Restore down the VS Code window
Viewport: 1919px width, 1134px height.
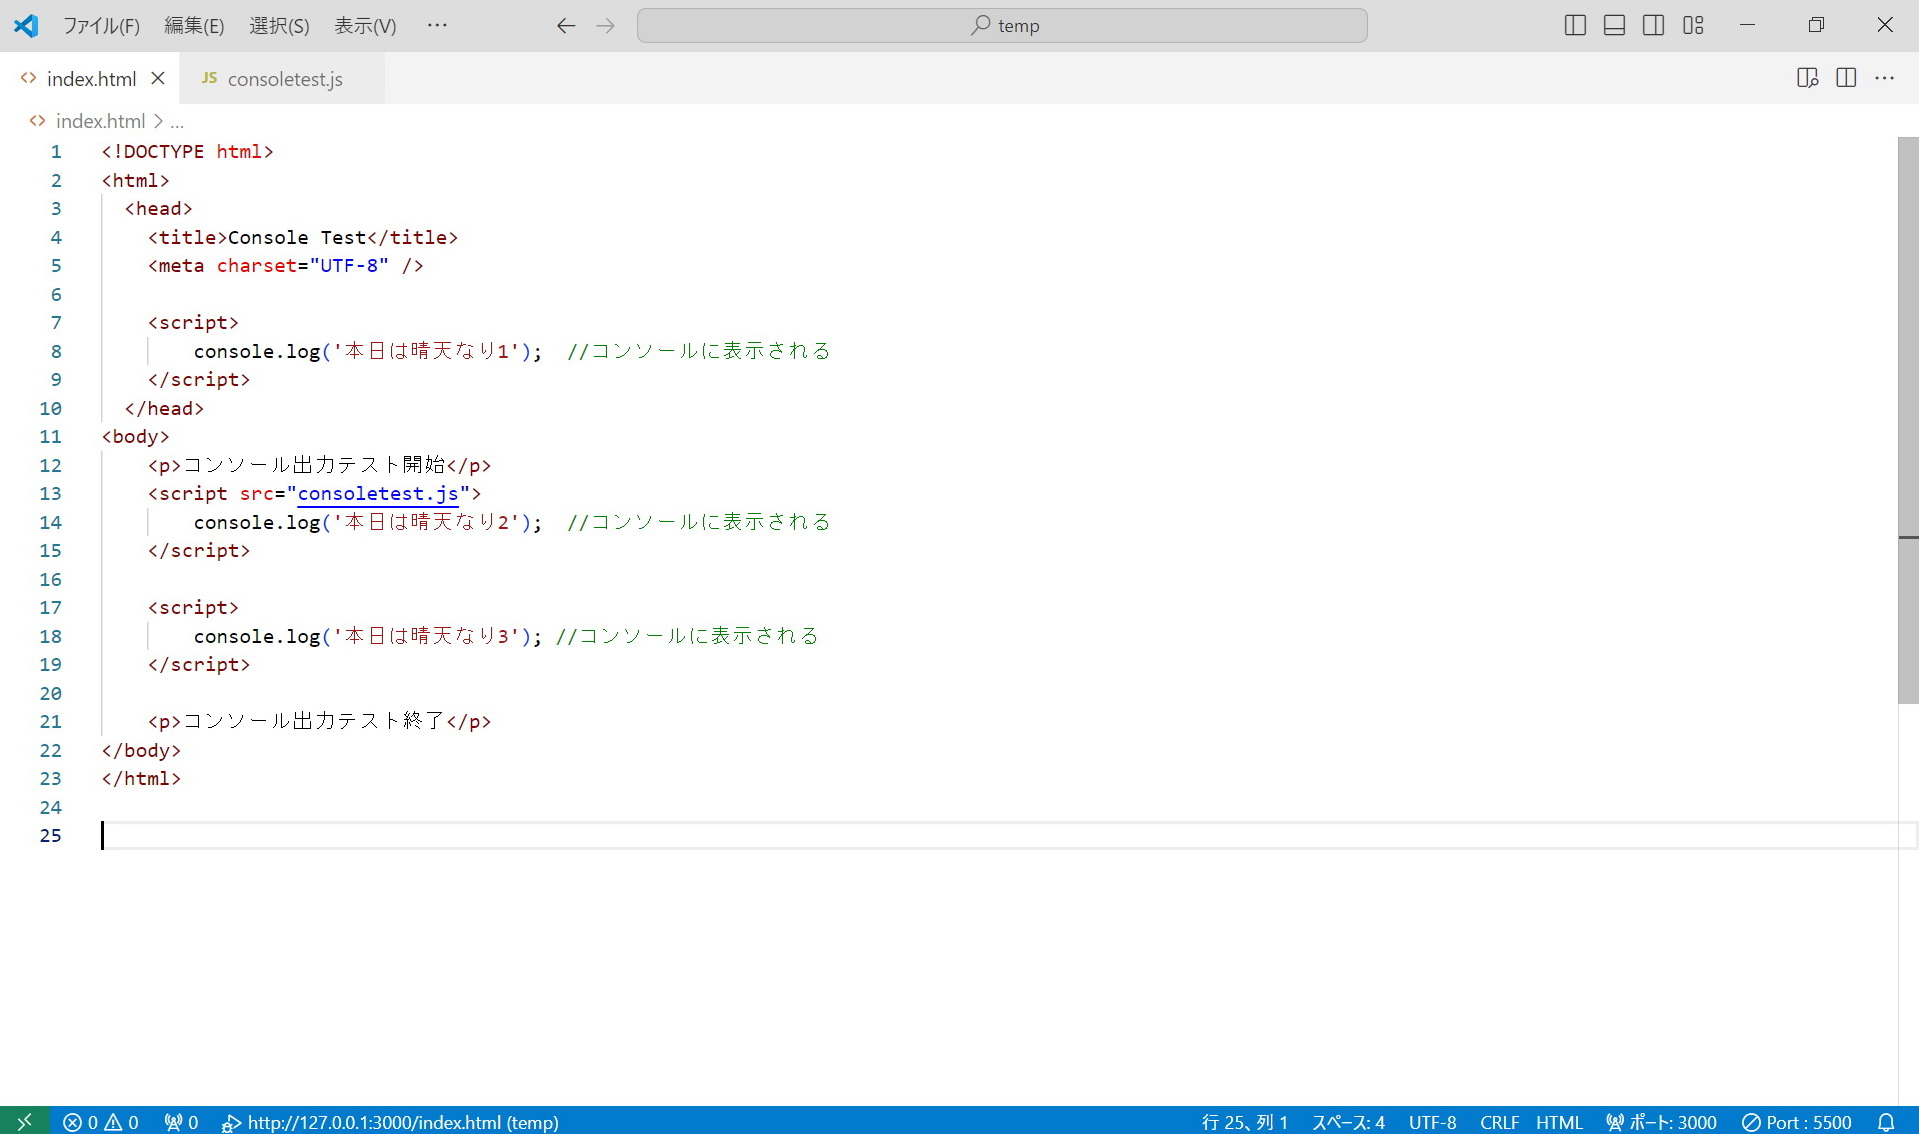click(x=1816, y=25)
